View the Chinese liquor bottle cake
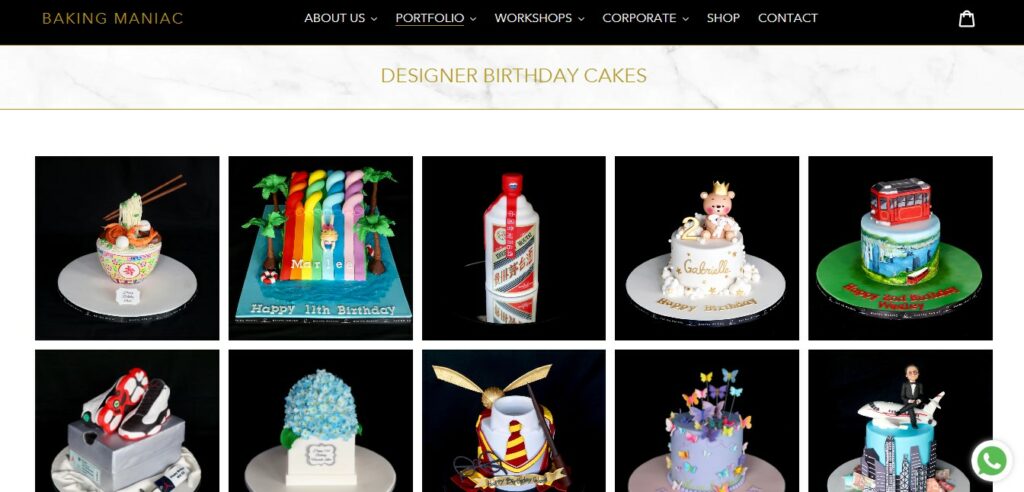 point(513,248)
